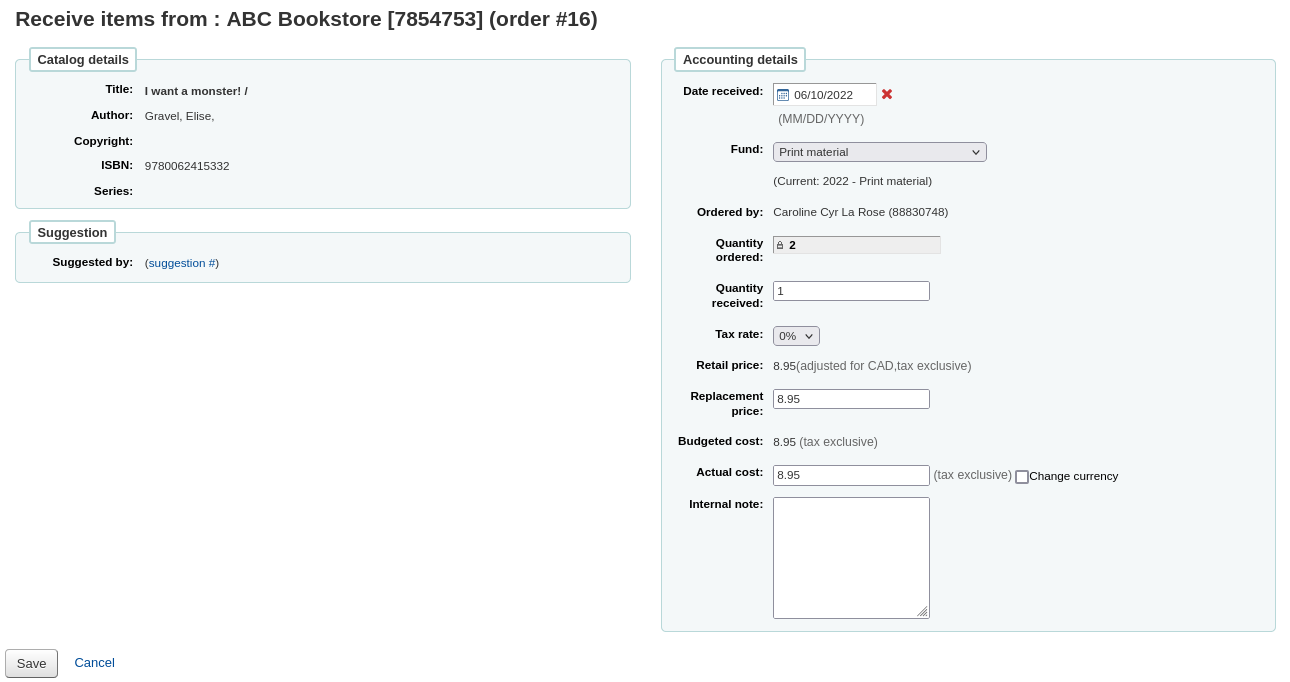Click the Accounting details section label
The width and height of the screenshot is (1290, 682).
739,59
